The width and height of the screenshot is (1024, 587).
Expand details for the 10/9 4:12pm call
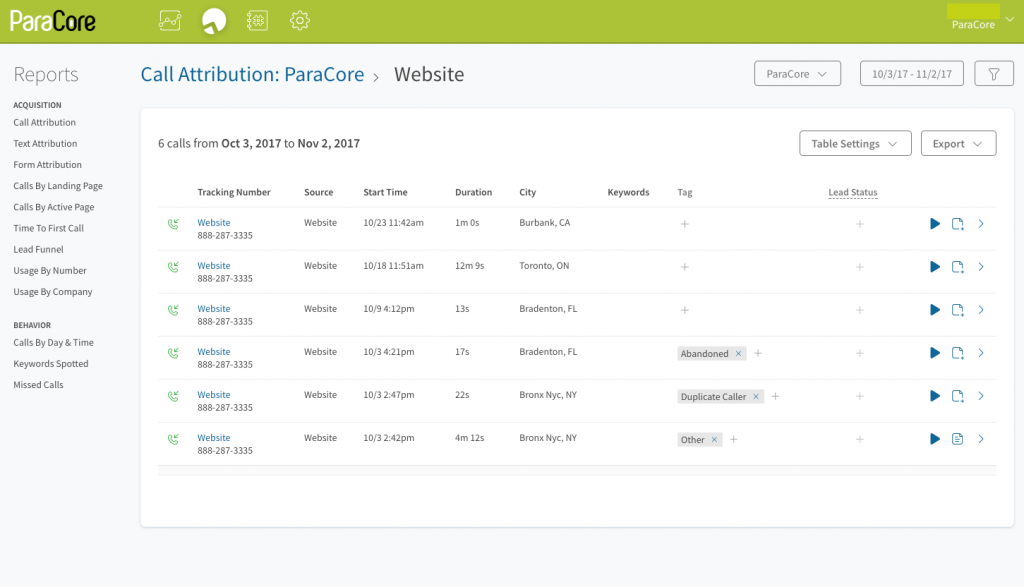pyautogui.click(x=981, y=310)
